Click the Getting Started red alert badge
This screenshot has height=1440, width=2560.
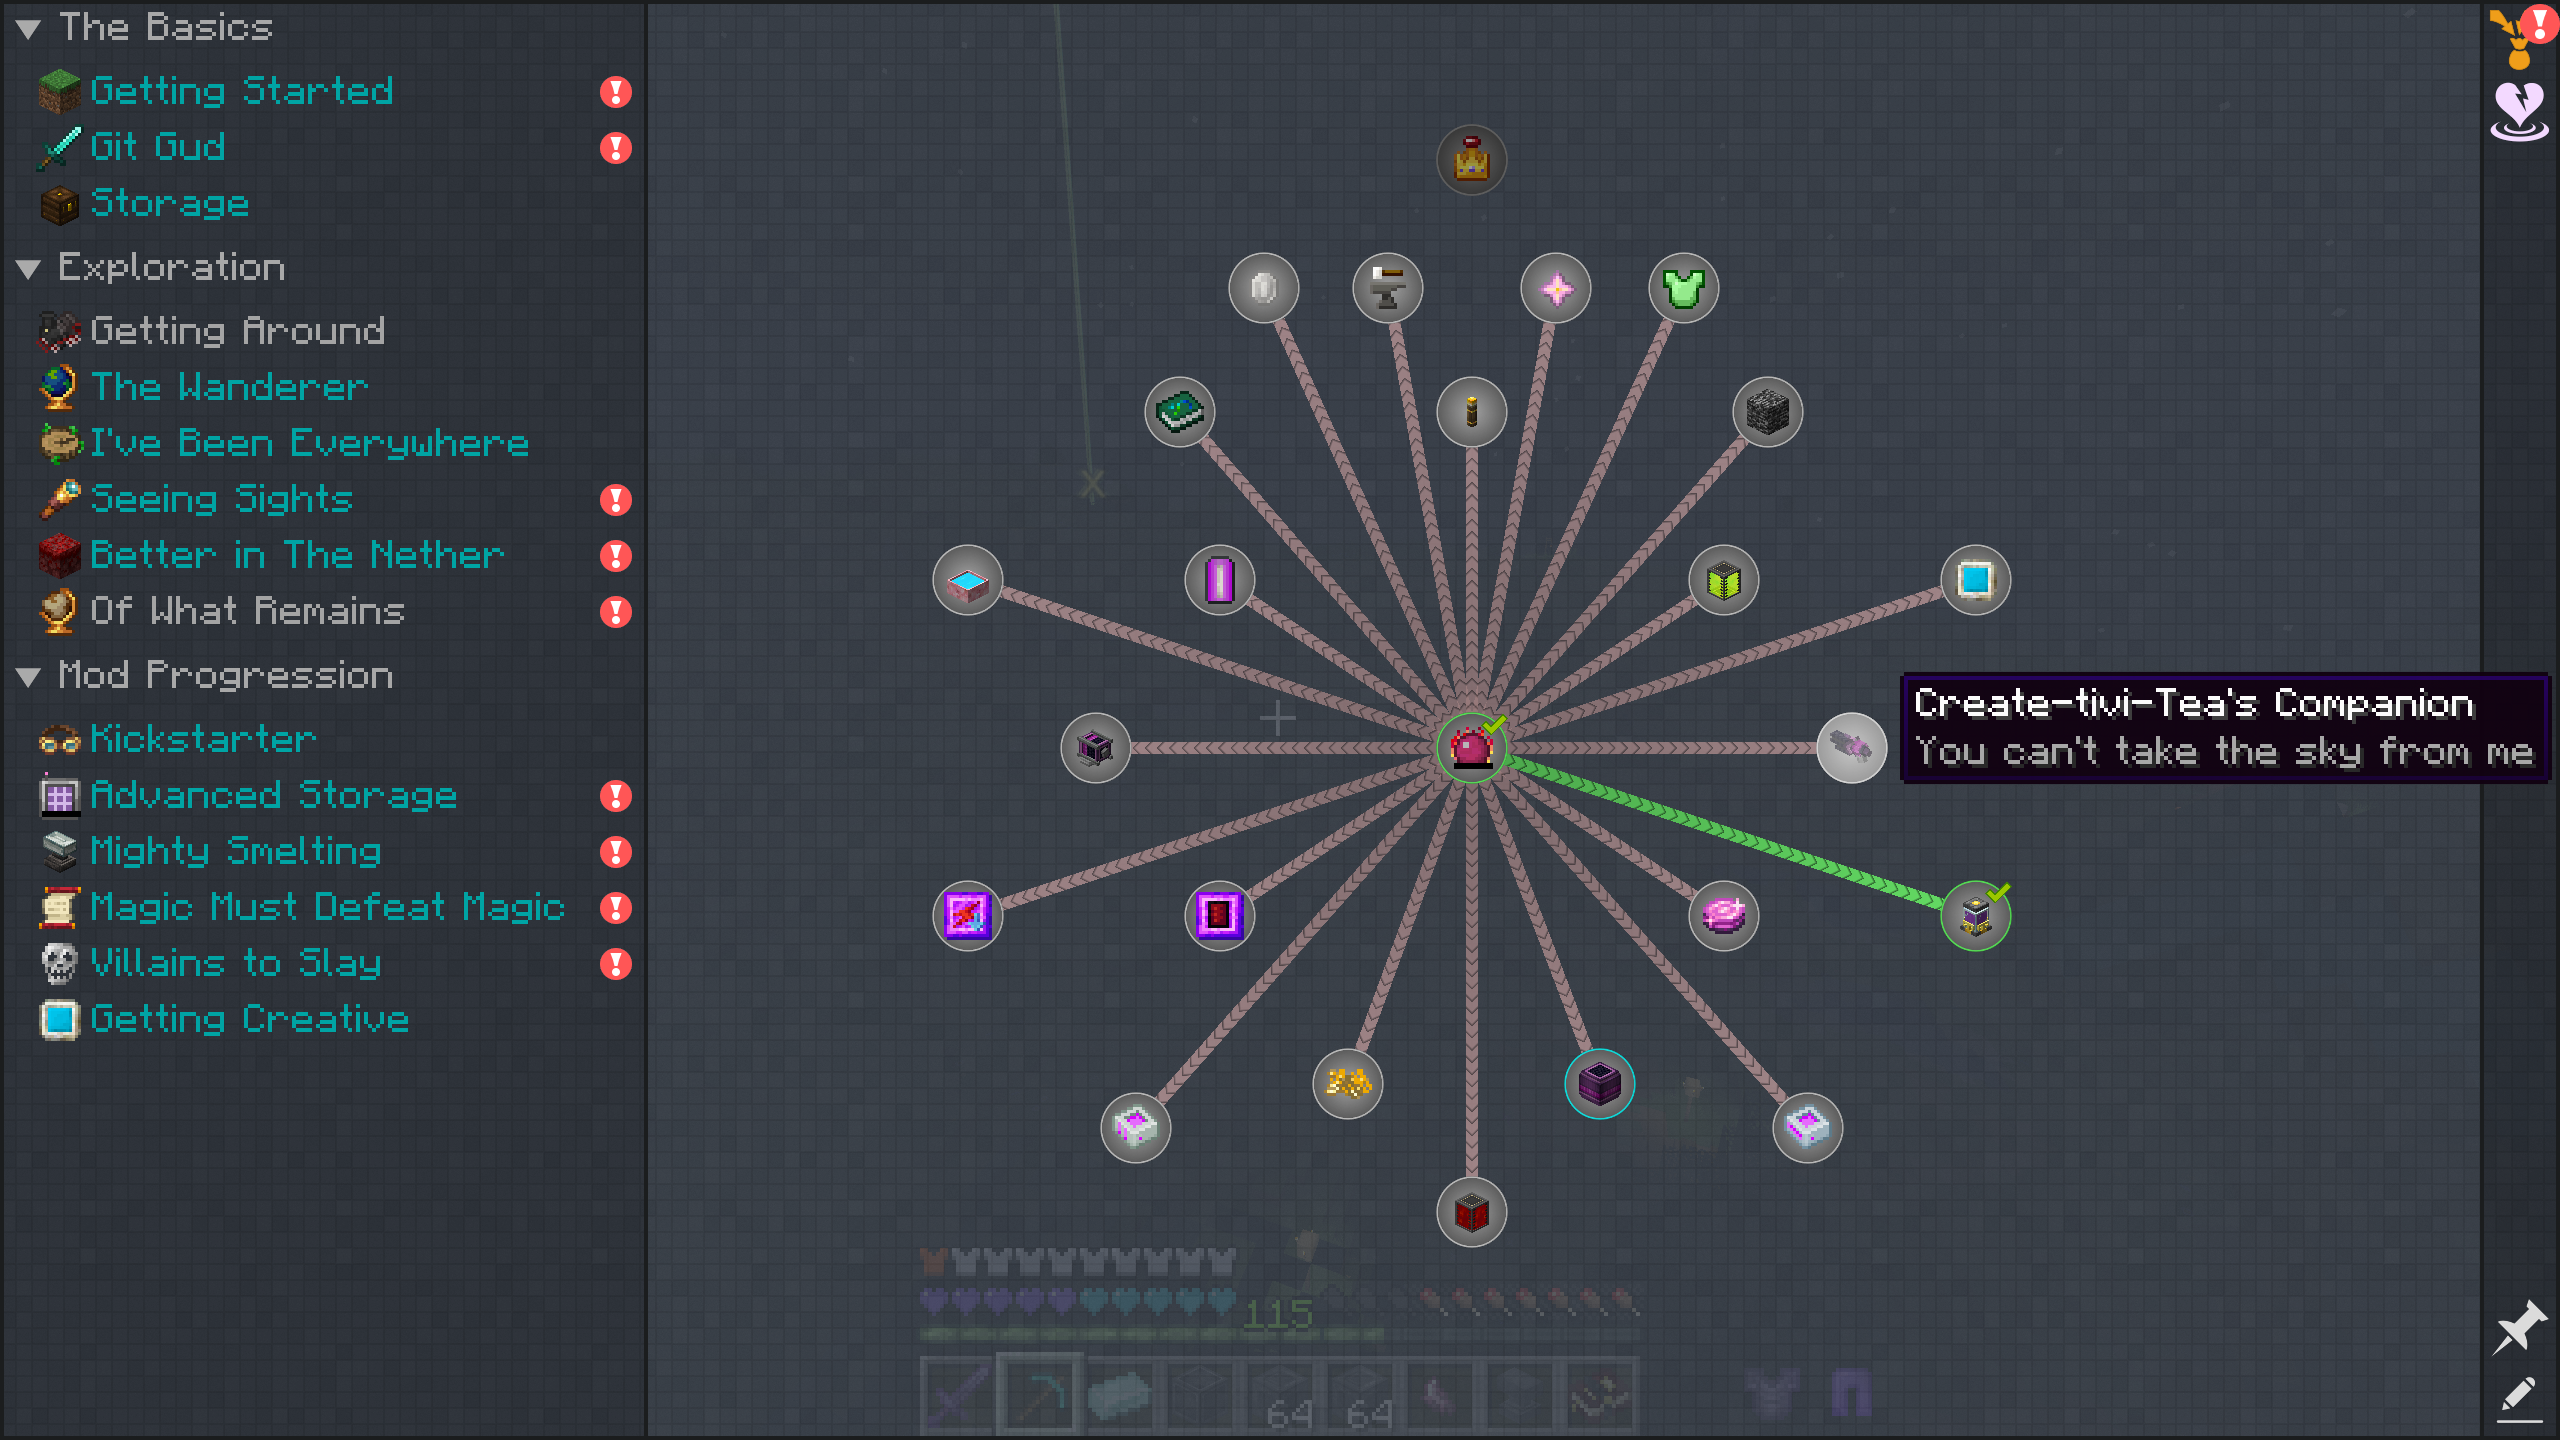(x=616, y=92)
